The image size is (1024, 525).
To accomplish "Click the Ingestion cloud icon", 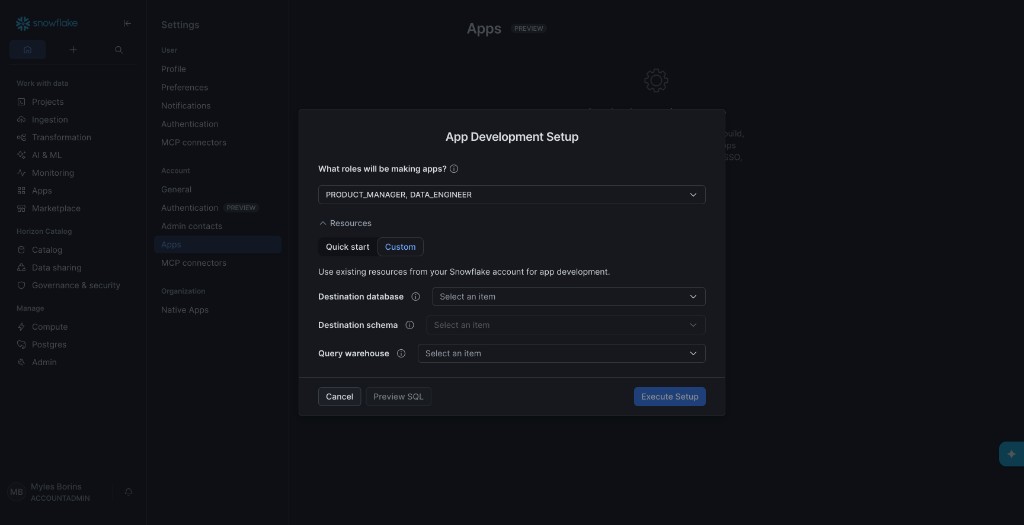I will point(22,119).
